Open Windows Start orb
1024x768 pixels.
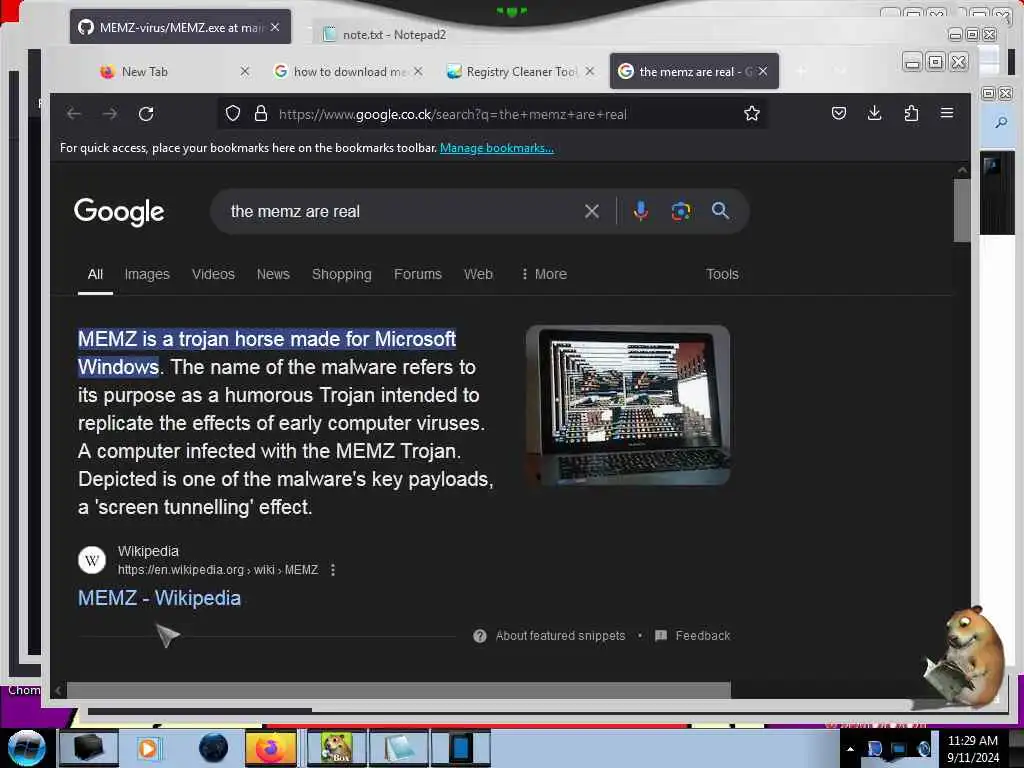click(x=27, y=748)
